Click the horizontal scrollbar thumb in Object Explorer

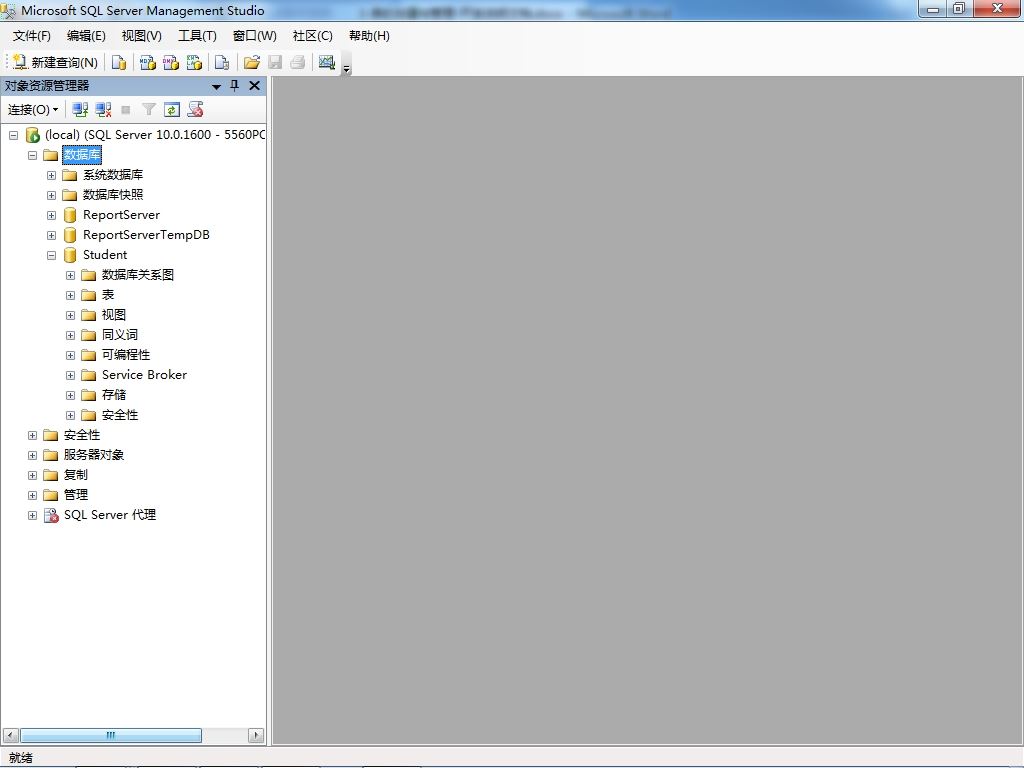[x=111, y=735]
